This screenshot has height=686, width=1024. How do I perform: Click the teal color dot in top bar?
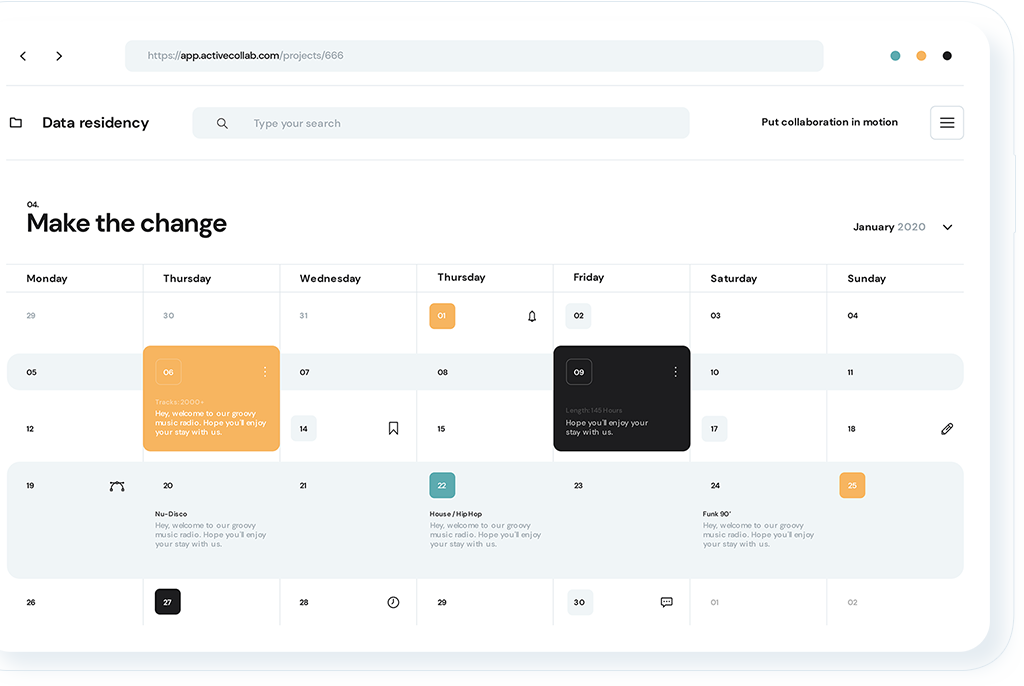895,56
